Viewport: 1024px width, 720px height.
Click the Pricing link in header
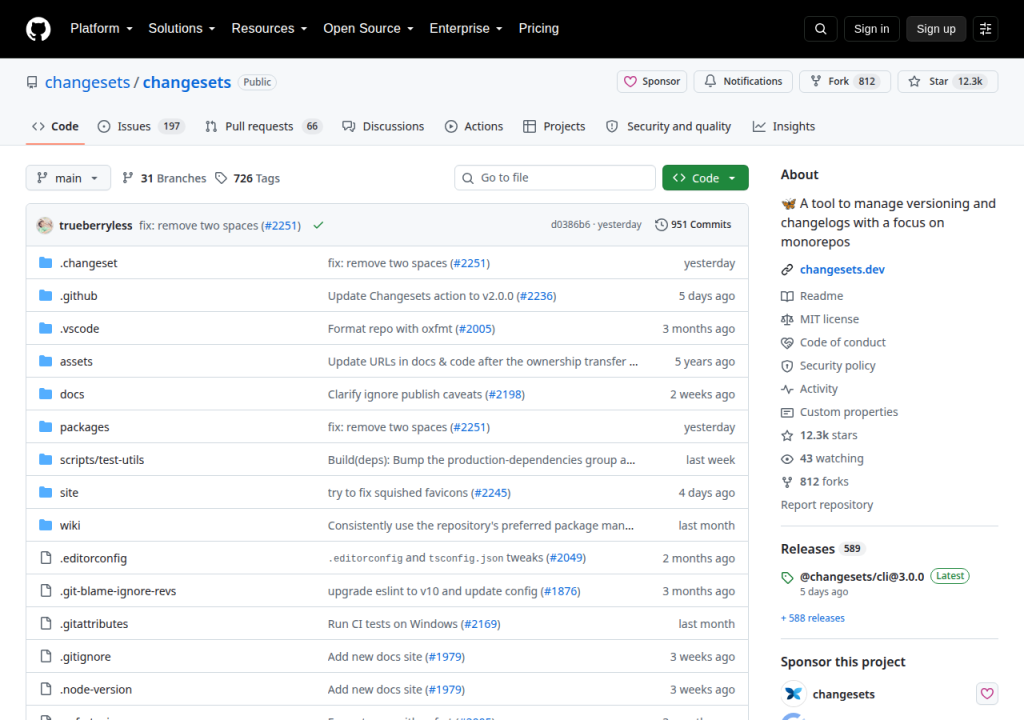pyautogui.click(x=538, y=29)
